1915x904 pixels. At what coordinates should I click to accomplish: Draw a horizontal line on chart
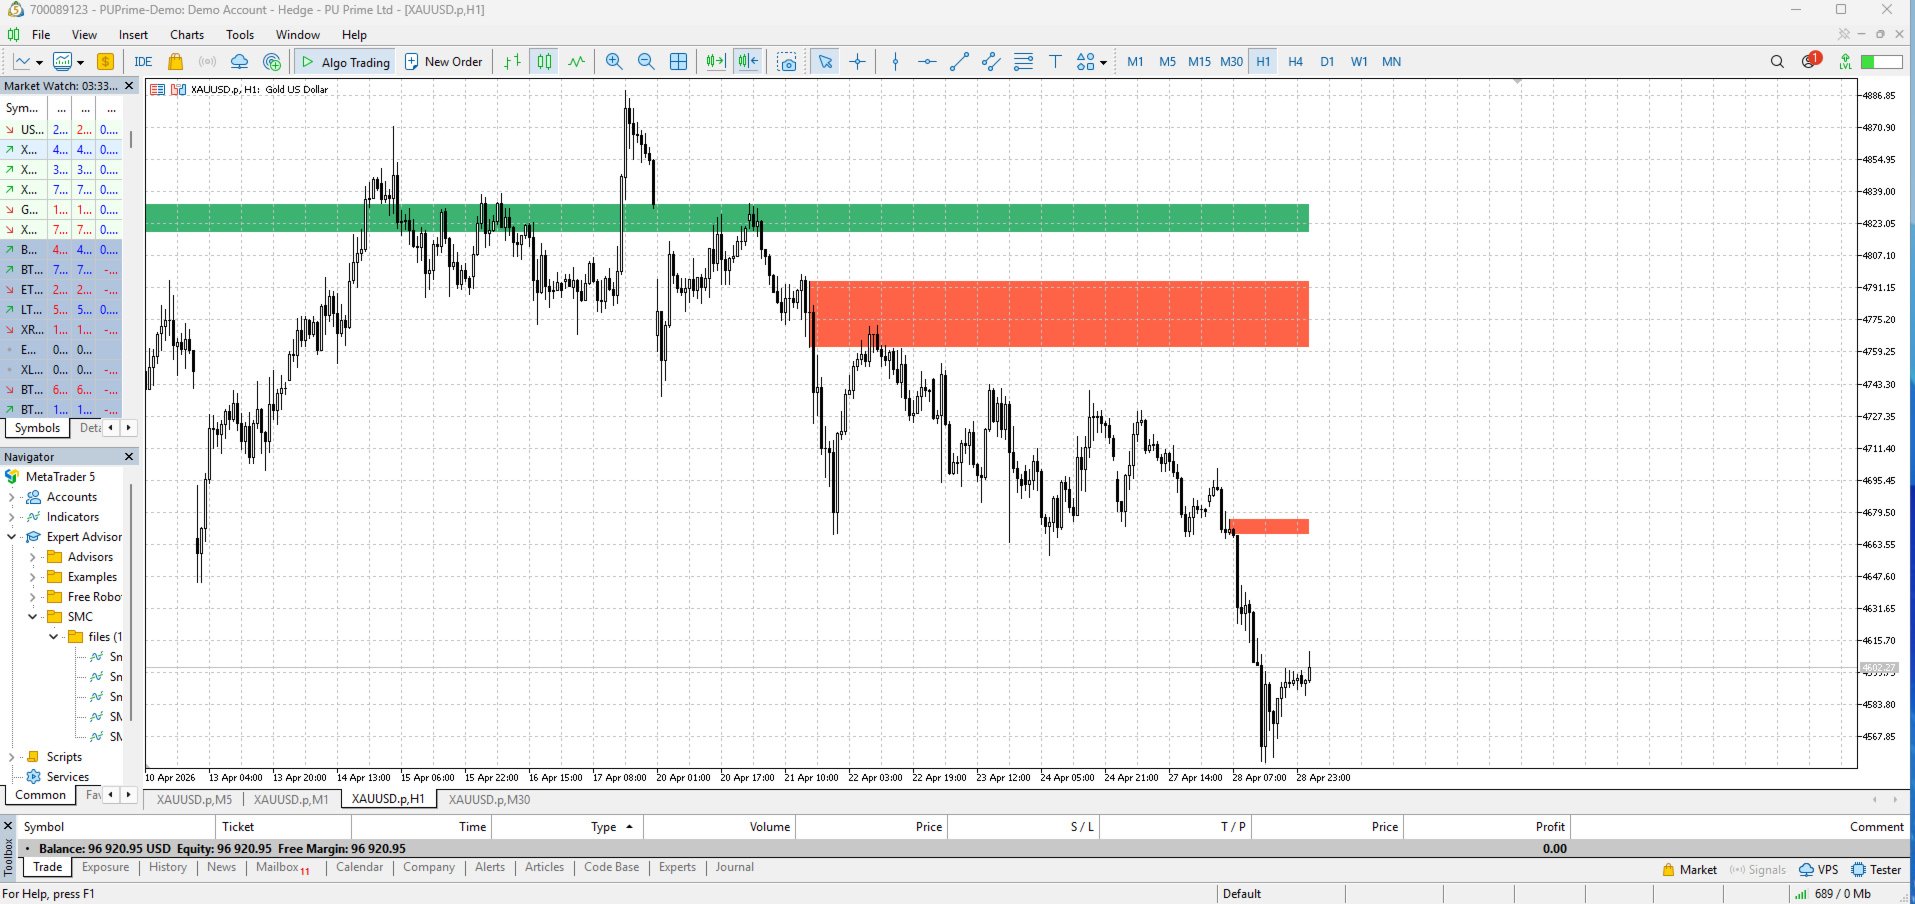pyautogui.click(x=927, y=62)
